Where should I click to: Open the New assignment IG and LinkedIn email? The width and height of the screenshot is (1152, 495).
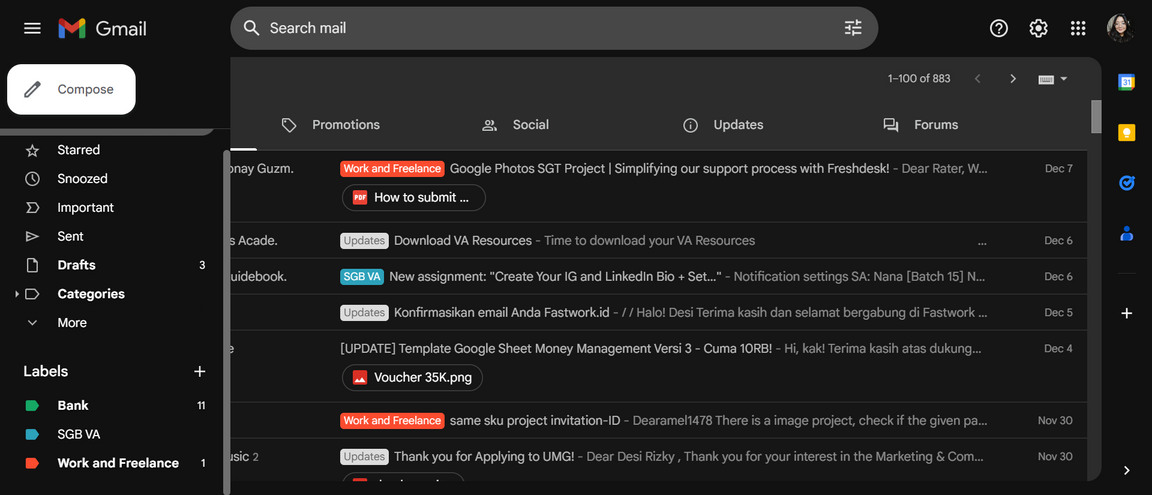(x=658, y=276)
